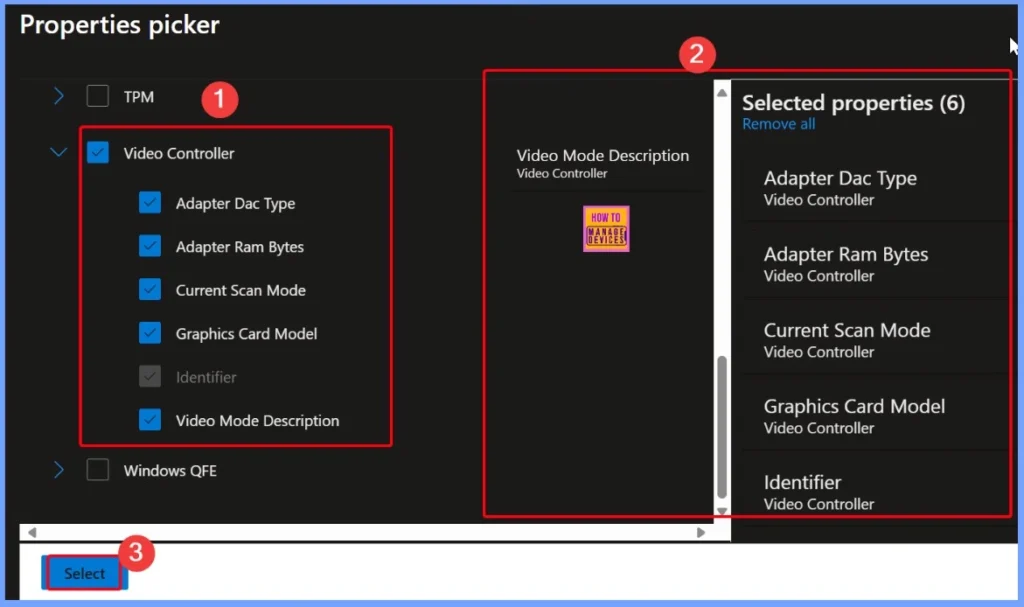Click the Graphics Card Model tree label
The image size is (1024, 607).
246,334
